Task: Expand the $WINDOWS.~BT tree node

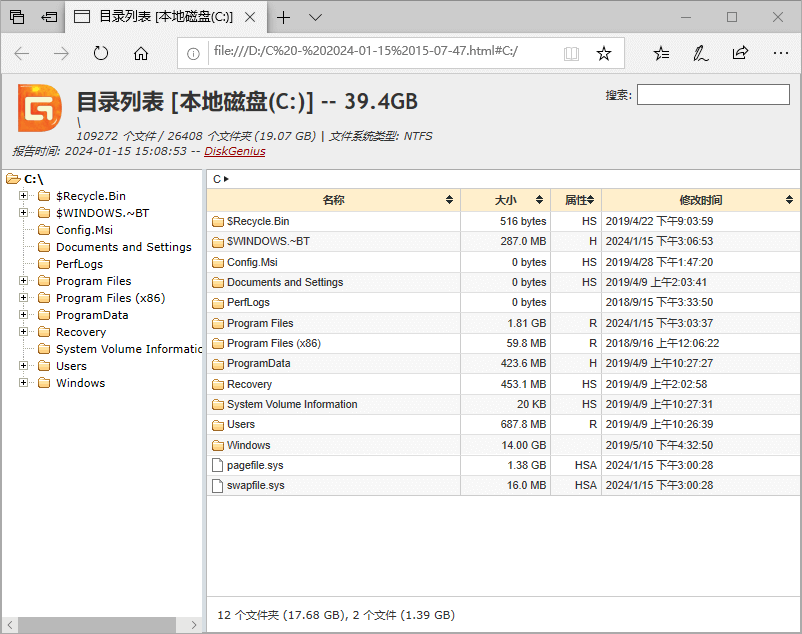Action: (23, 213)
